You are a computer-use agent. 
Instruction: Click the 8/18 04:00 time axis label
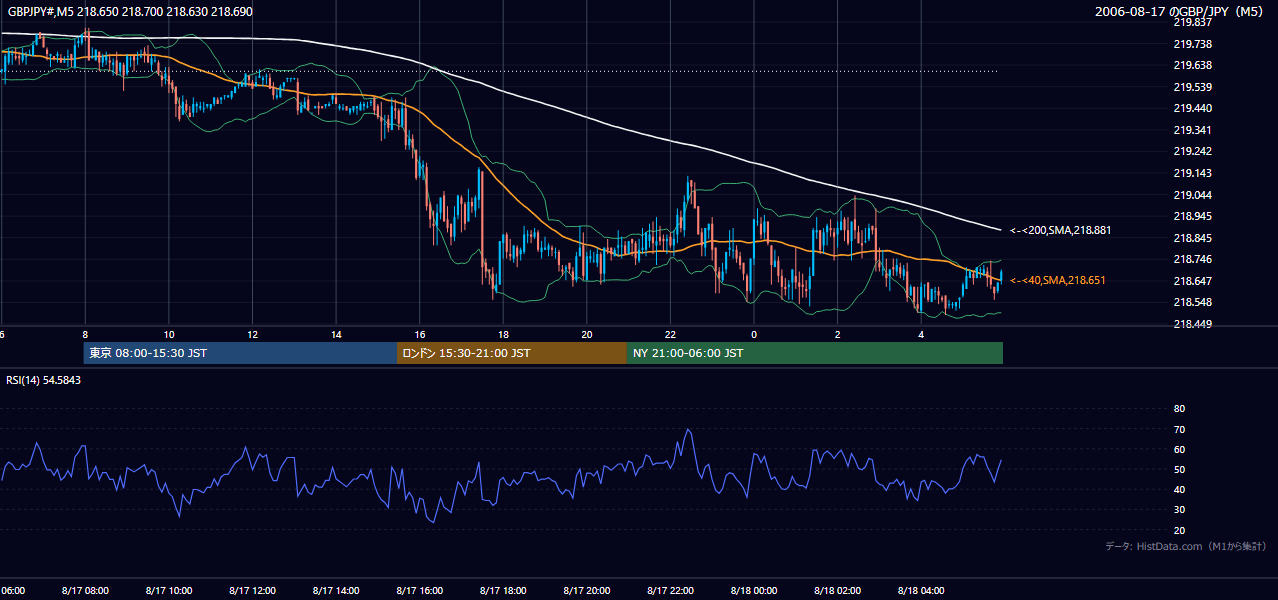921,590
